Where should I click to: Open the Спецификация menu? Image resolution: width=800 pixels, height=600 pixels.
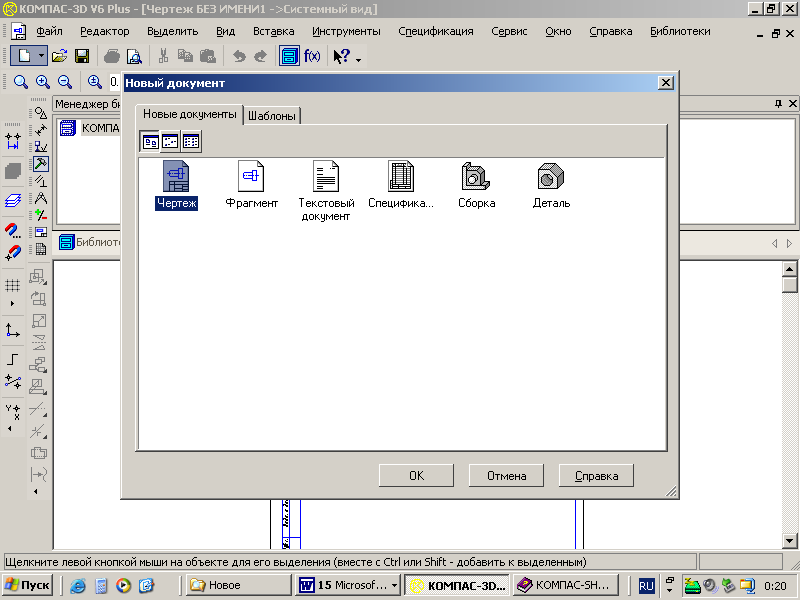(436, 32)
